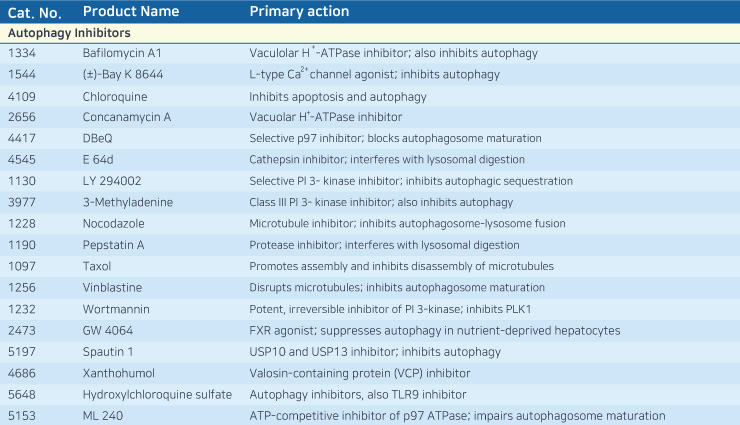The height and width of the screenshot is (425, 740).
Task: Click catalog number 1544
Action: click(22, 75)
